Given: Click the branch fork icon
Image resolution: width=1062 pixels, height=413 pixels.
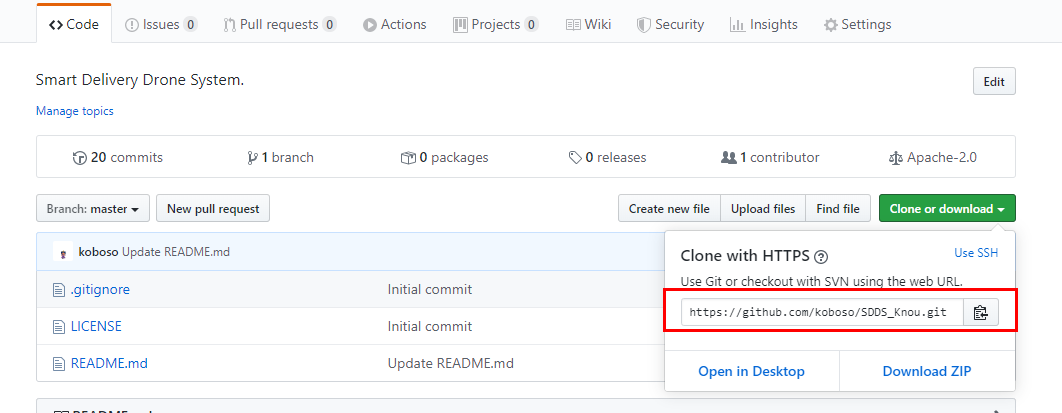Looking at the screenshot, I should pos(253,158).
